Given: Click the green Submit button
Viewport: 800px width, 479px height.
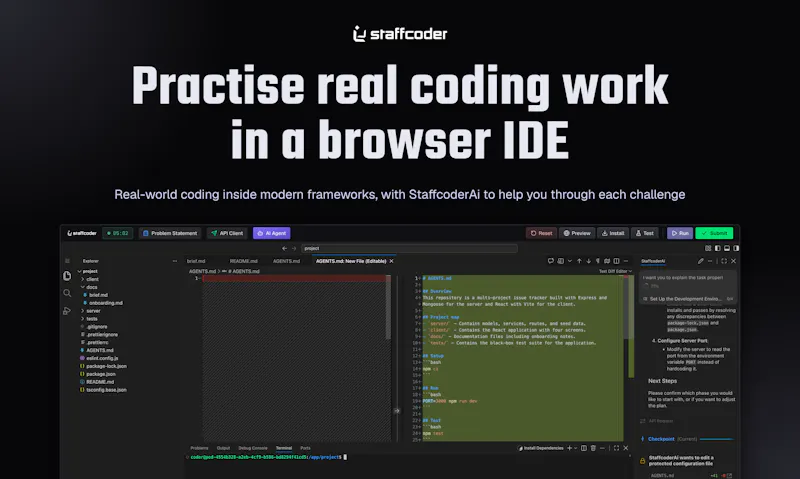Looking at the screenshot, I should tap(714, 233).
